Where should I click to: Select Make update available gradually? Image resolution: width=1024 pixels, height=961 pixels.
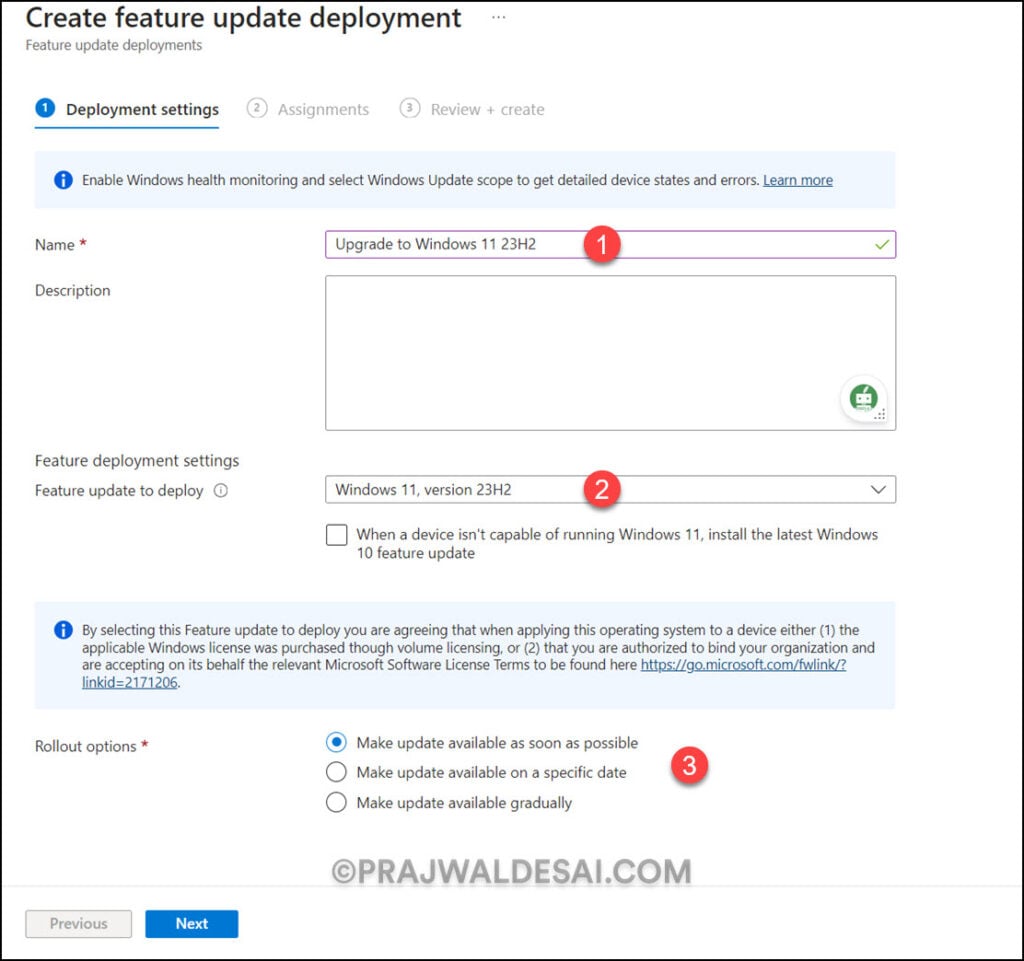coord(336,802)
